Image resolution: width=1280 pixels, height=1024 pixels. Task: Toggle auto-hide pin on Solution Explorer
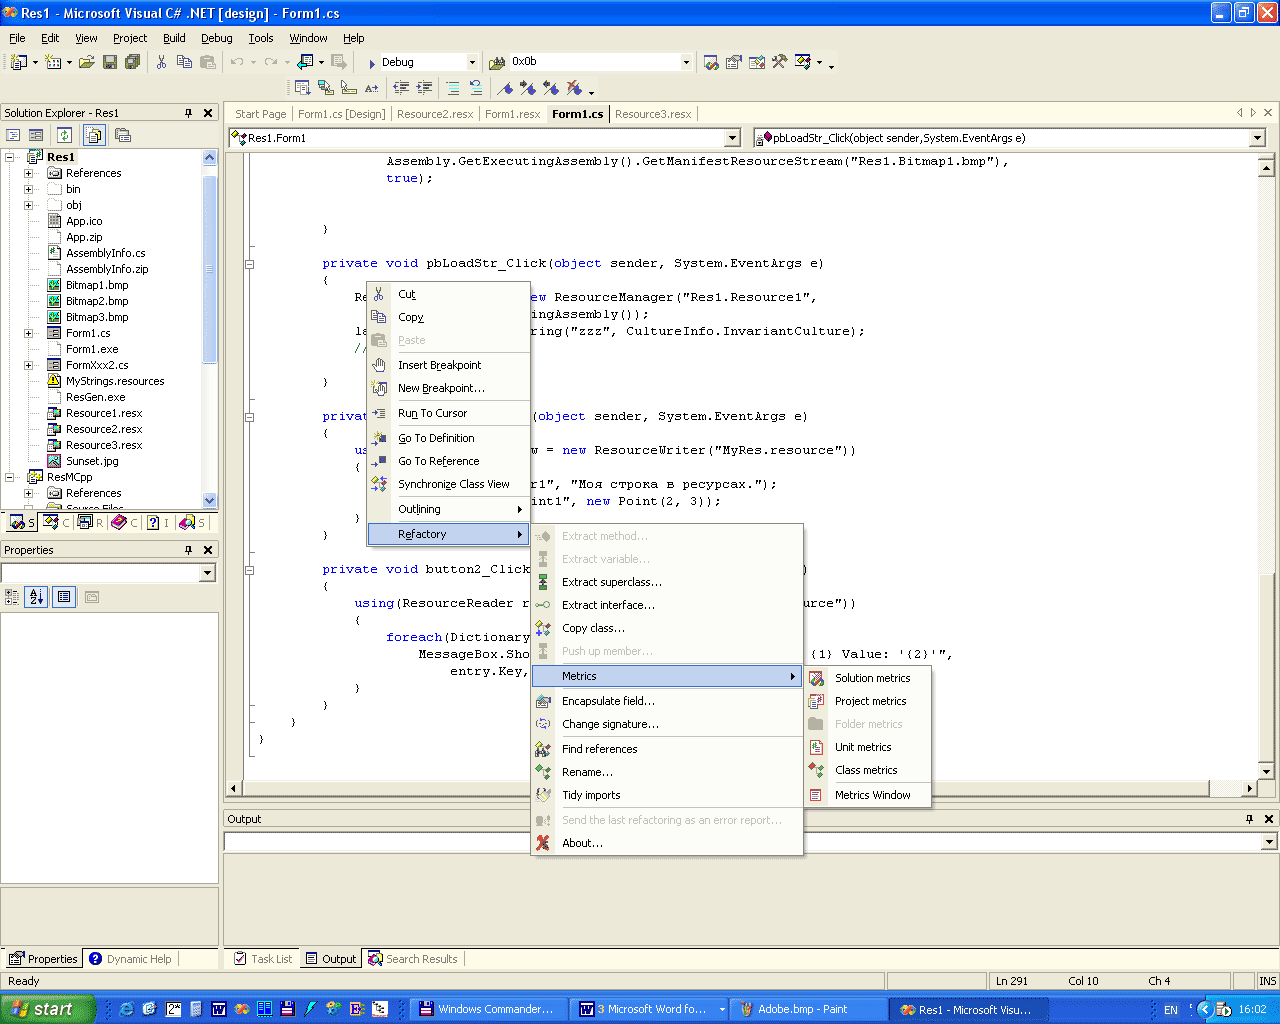click(x=188, y=113)
